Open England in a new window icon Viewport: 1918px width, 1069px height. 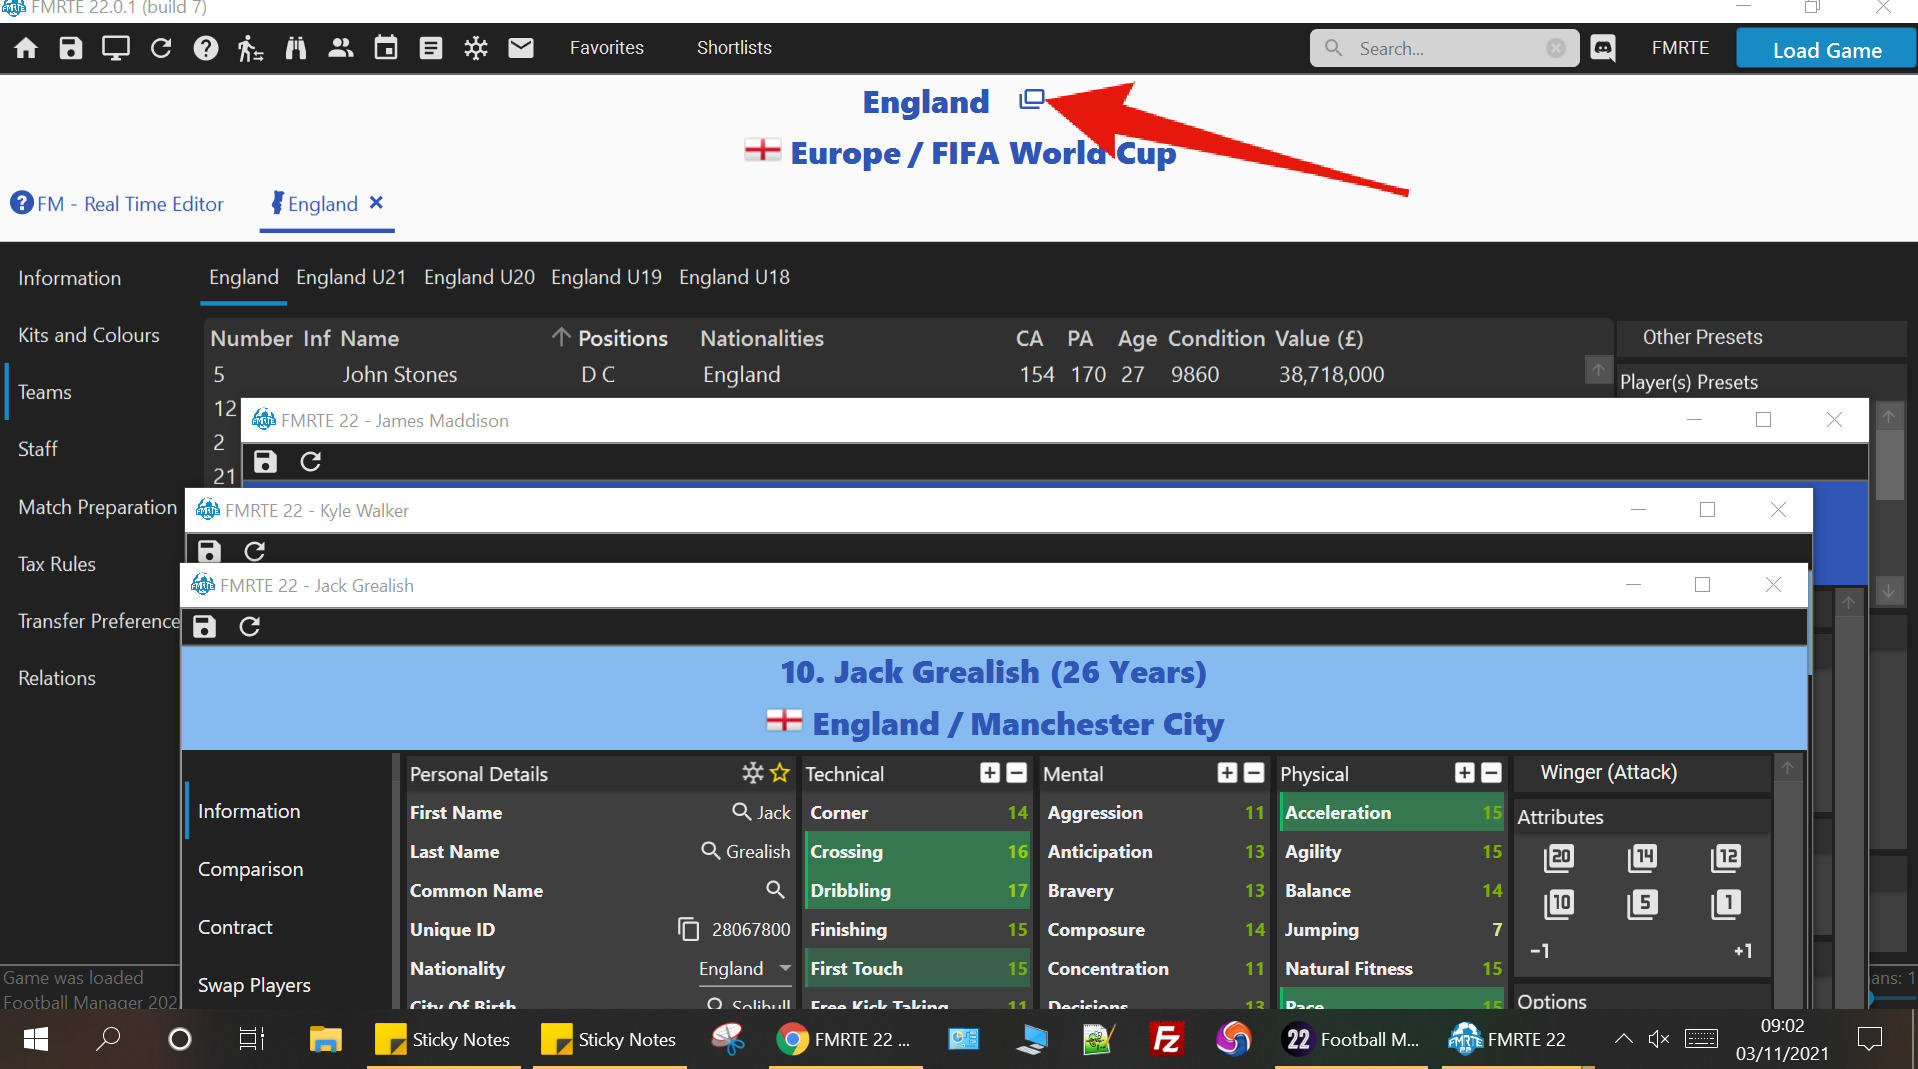pyautogui.click(x=1031, y=99)
